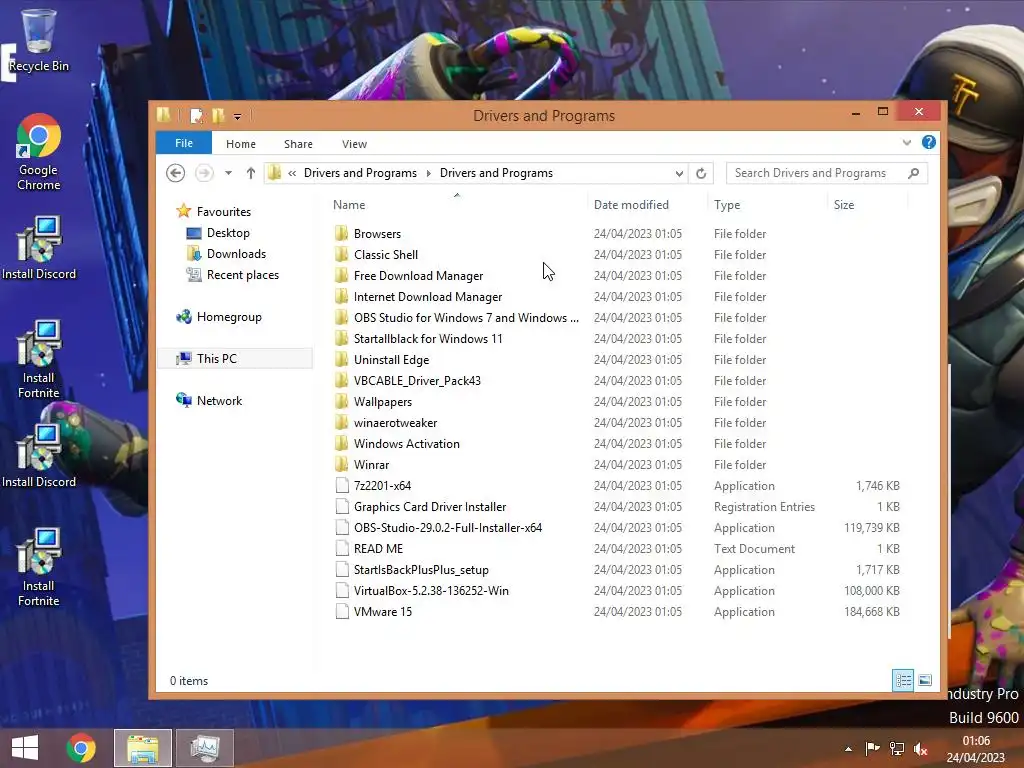Open the recent locations dropdown arrow

tap(228, 173)
